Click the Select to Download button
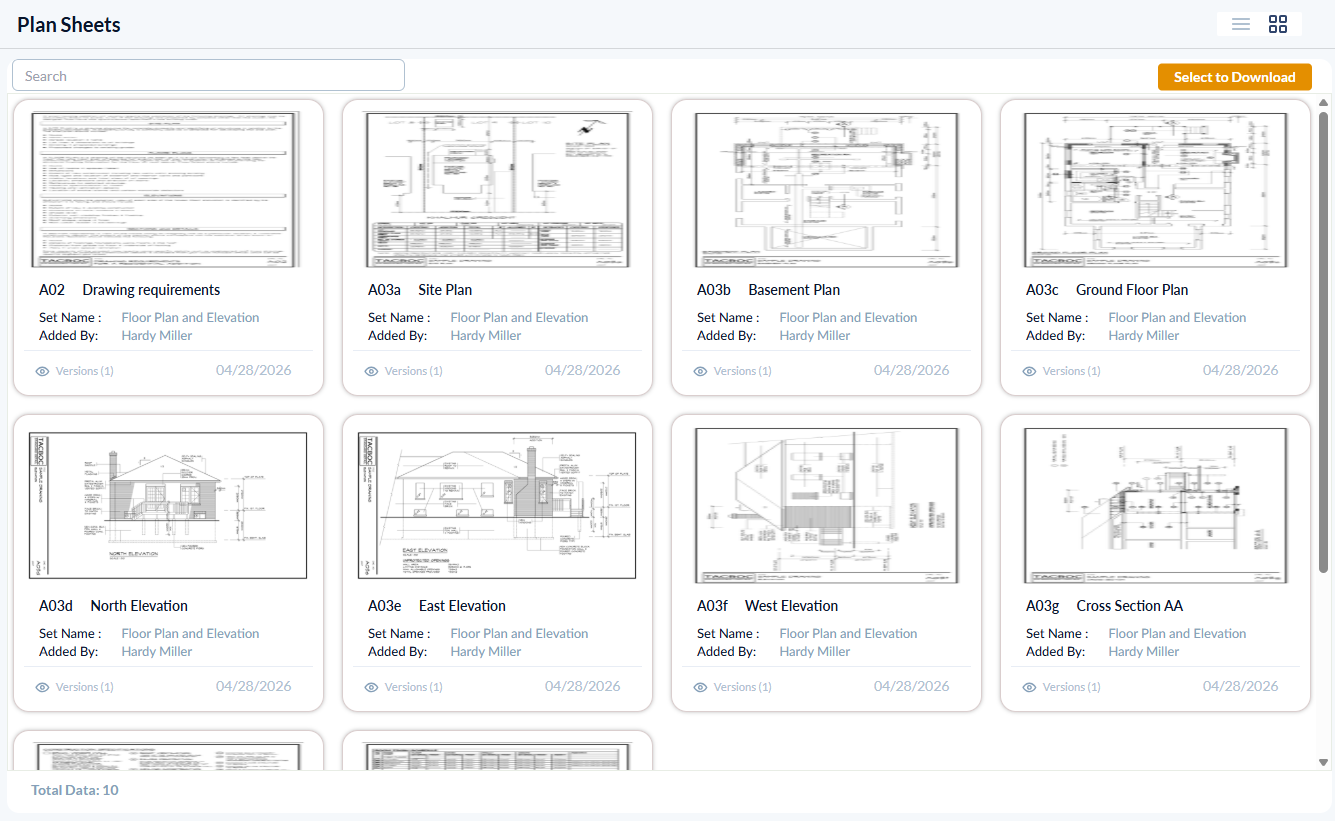This screenshot has height=821, width=1335. [1234, 77]
